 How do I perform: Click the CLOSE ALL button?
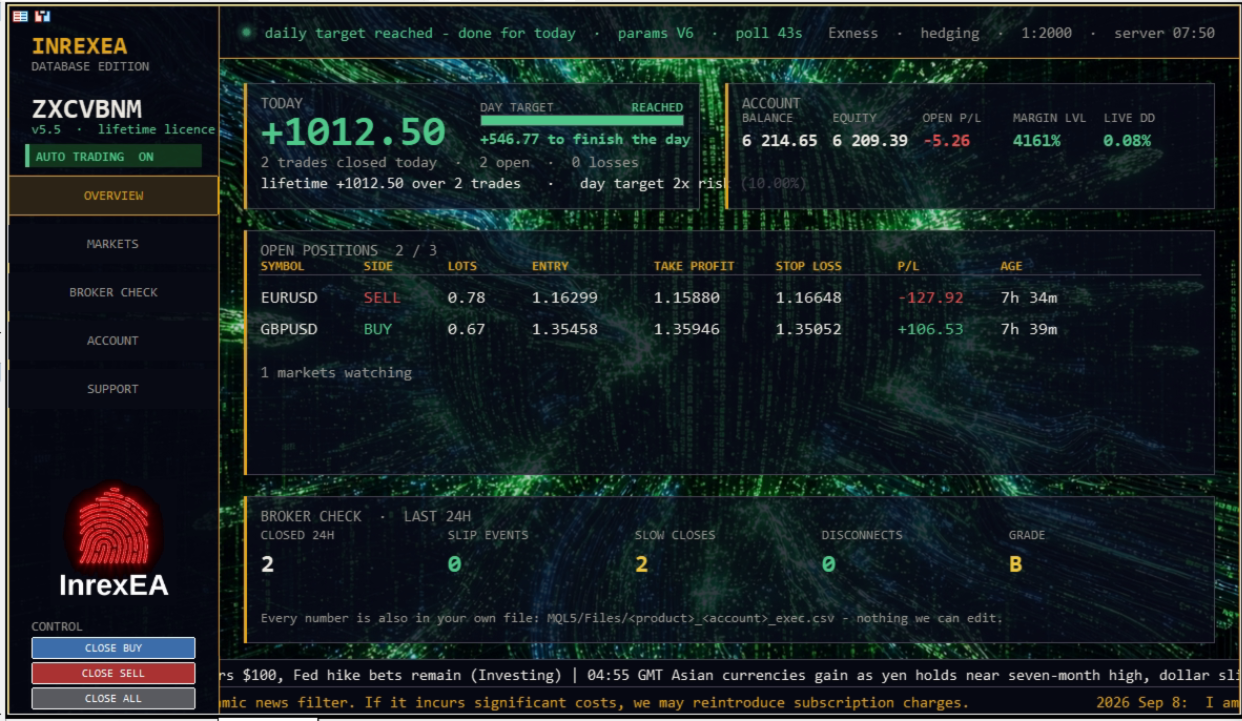point(113,698)
